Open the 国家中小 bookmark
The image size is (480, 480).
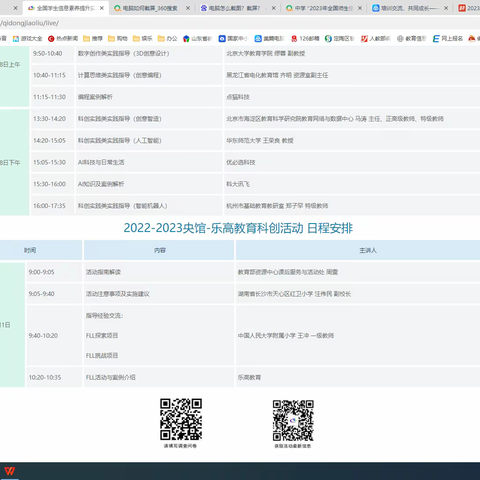click(x=233, y=39)
